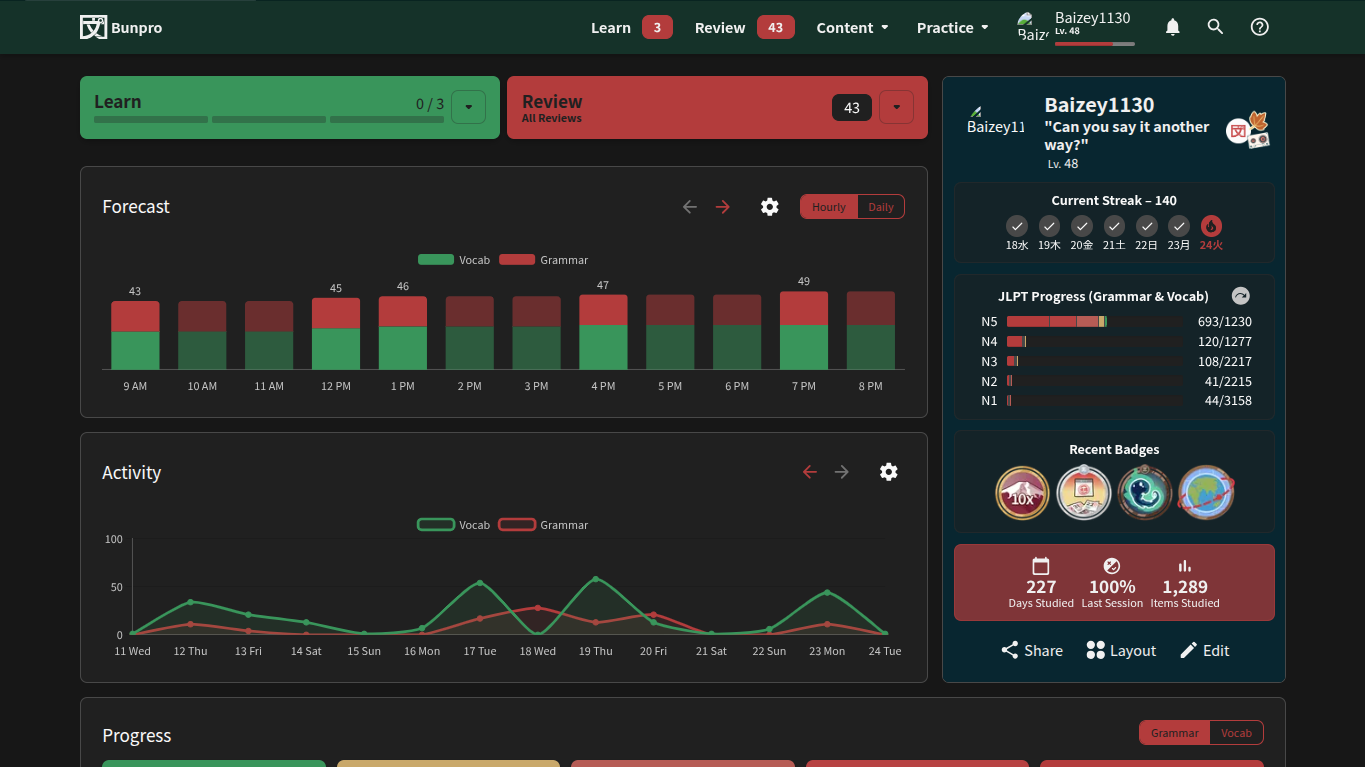Open the help question mark icon
This screenshot has width=1365, height=767.
click(x=1259, y=27)
